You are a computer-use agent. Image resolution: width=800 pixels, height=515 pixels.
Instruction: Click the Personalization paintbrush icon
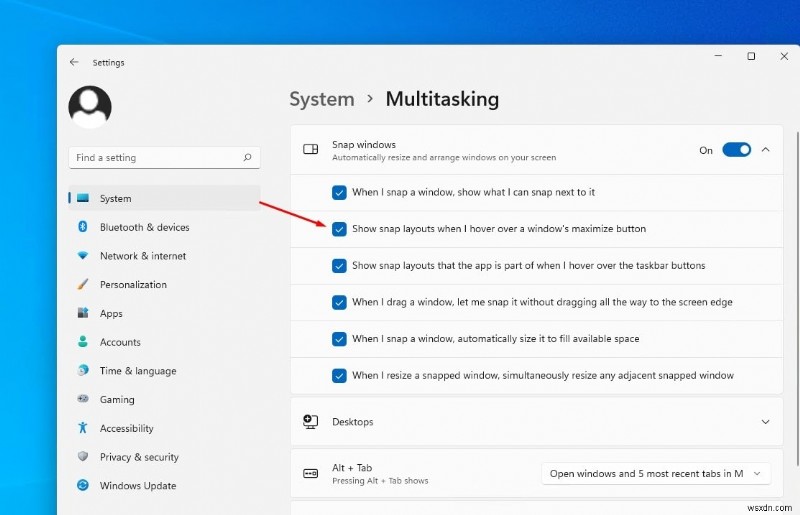(x=83, y=284)
